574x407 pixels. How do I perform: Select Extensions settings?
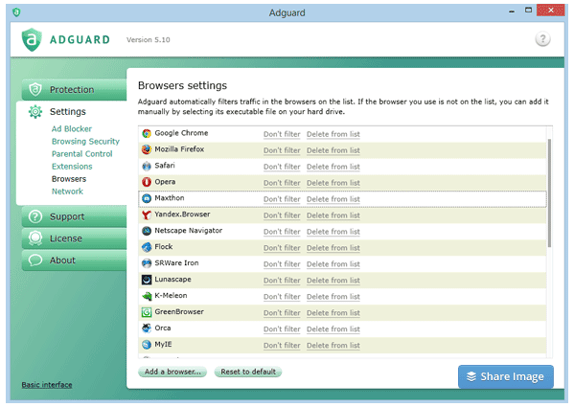click(72, 167)
